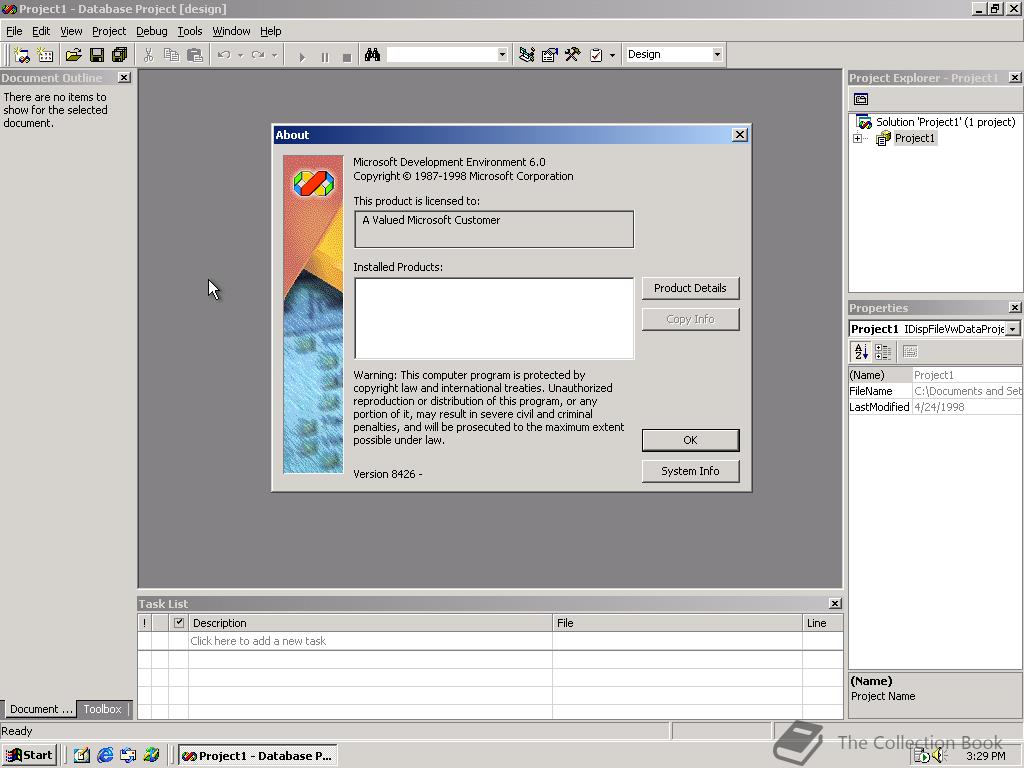Click the Save floppy disk icon
This screenshot has width=1024, height=768.
coord(97,55)
